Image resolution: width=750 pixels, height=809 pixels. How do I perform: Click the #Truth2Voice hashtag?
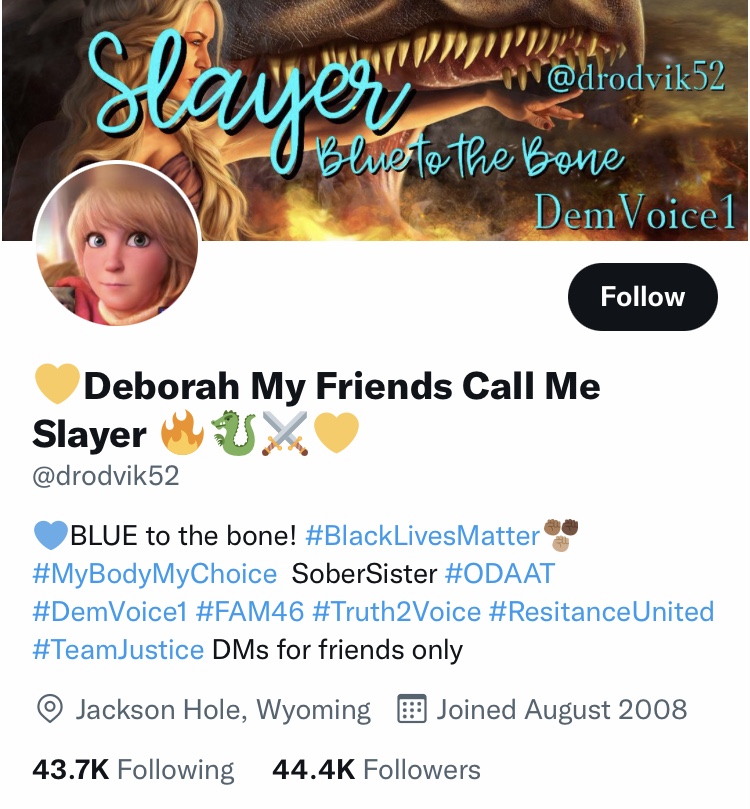point(396,612)
